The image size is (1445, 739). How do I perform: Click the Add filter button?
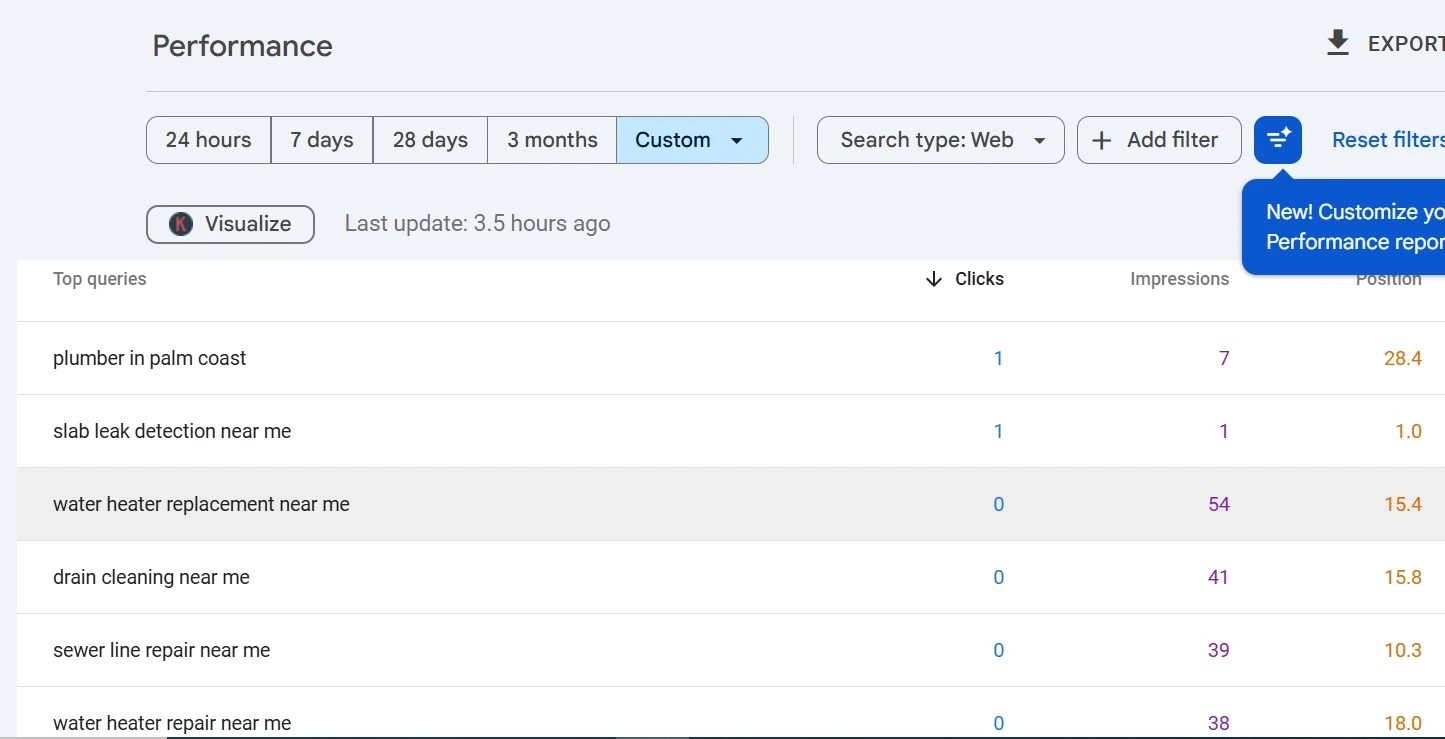tap(1159, 140)
